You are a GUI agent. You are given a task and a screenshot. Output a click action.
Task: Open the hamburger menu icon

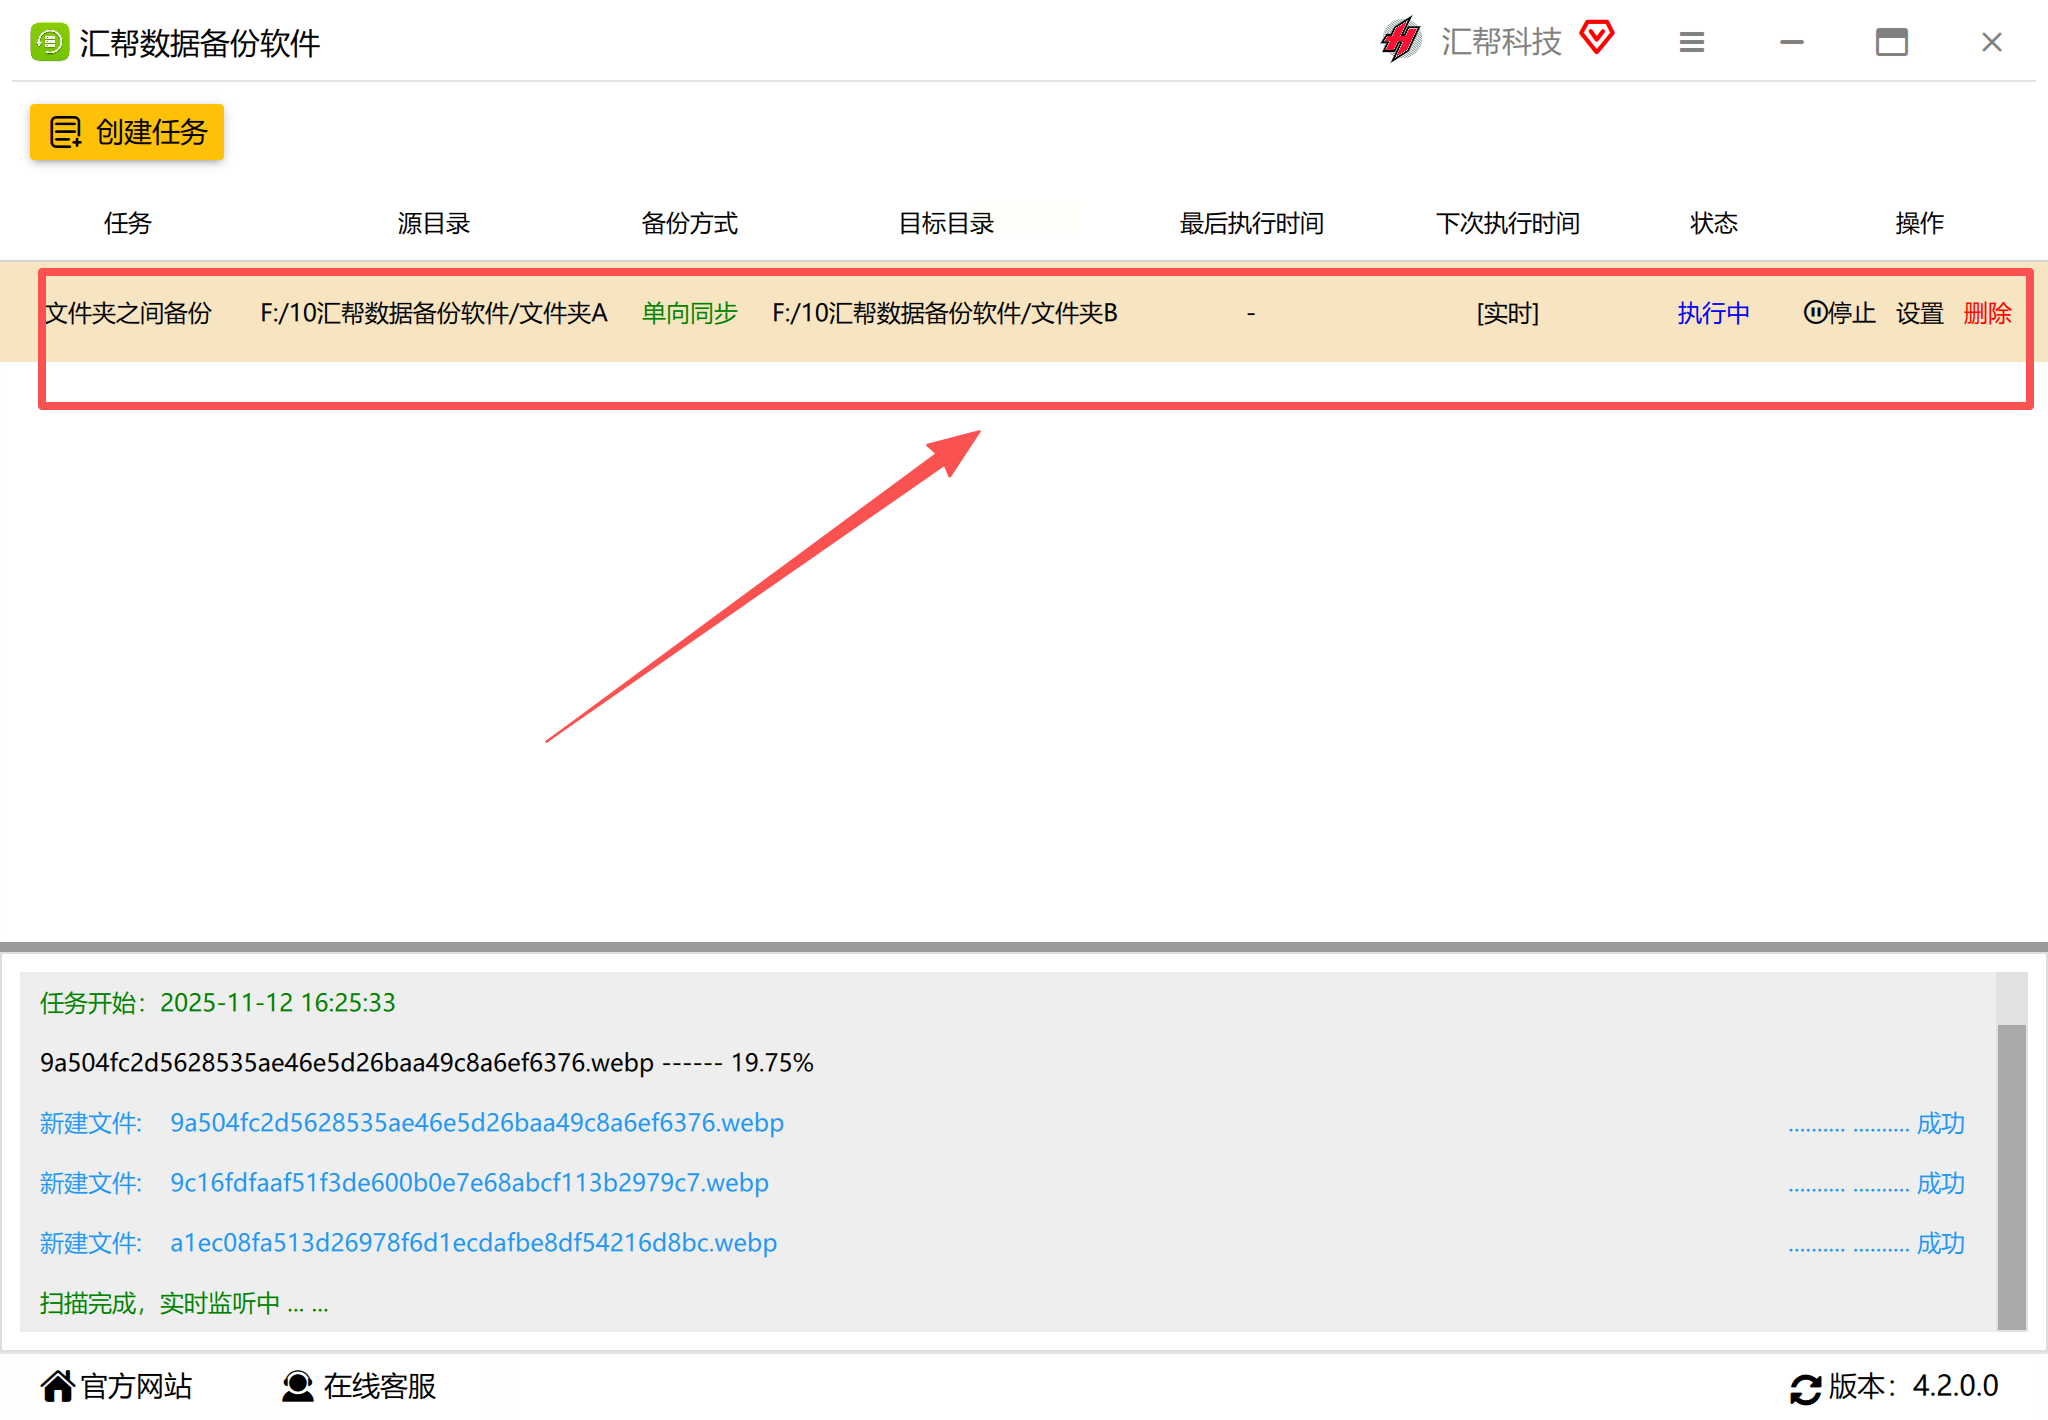point(1691,43)
